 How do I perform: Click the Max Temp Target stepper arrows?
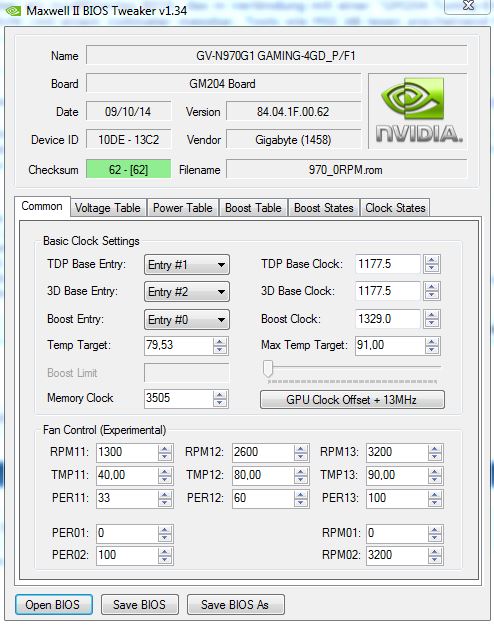click(432, 345)
